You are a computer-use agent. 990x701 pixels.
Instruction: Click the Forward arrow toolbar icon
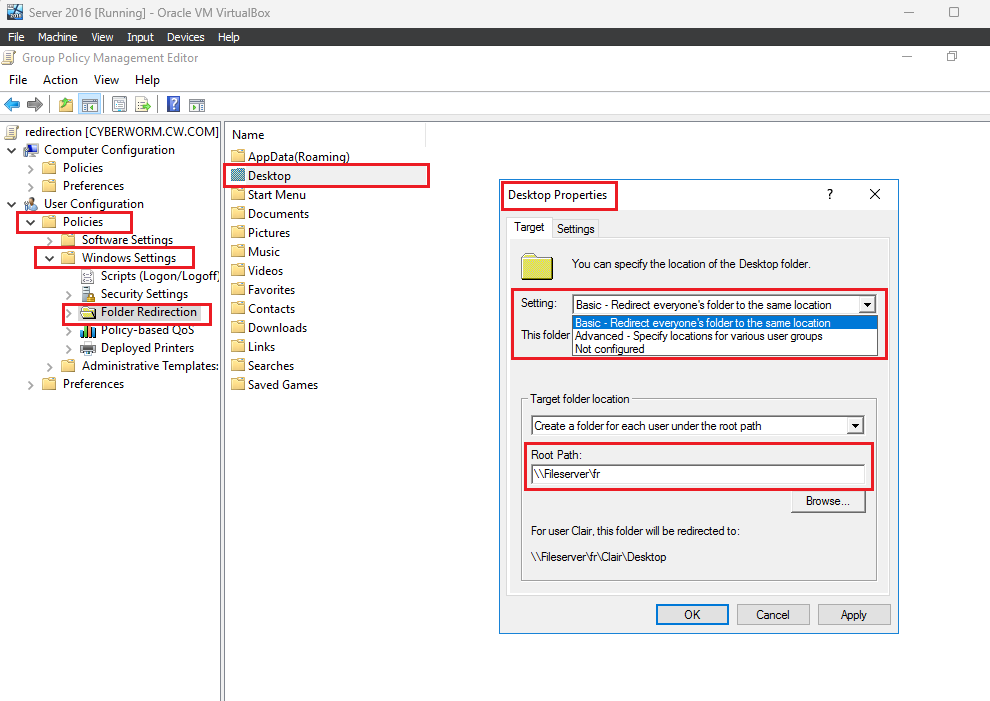click(x=35, y=104)
